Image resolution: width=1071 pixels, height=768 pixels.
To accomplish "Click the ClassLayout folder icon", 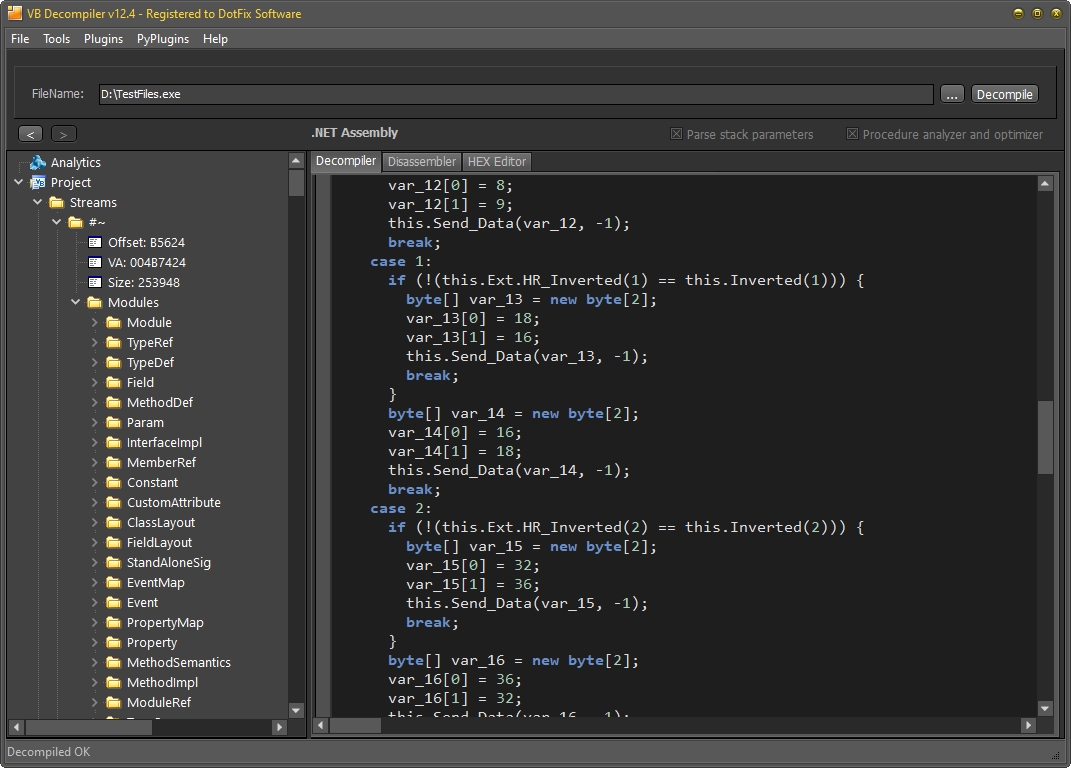I will pos(113,522).
